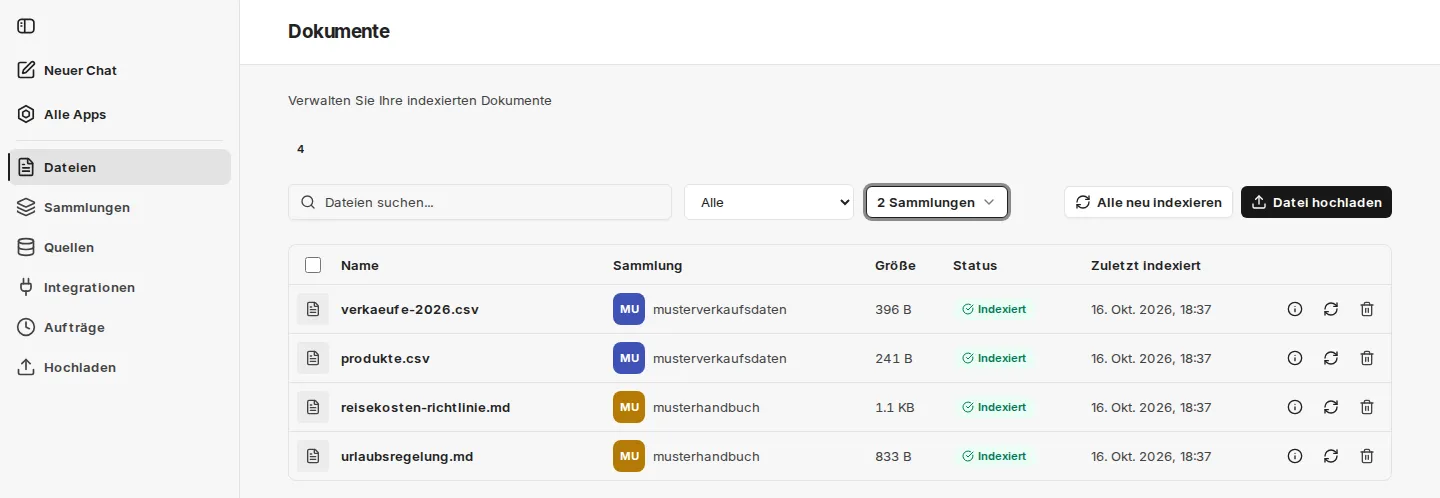Click size value 1.1 KB

[x=894, y=407]
